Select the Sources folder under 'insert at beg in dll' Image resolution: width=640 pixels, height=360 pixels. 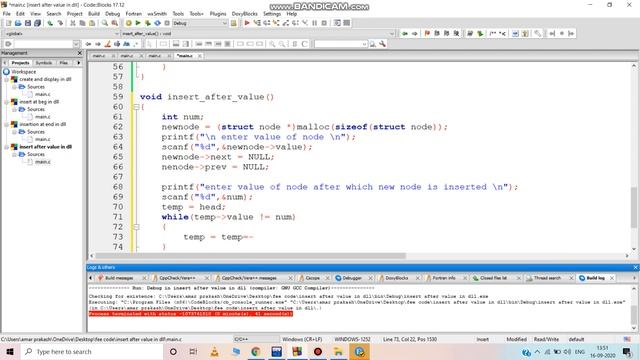point(36,109)
